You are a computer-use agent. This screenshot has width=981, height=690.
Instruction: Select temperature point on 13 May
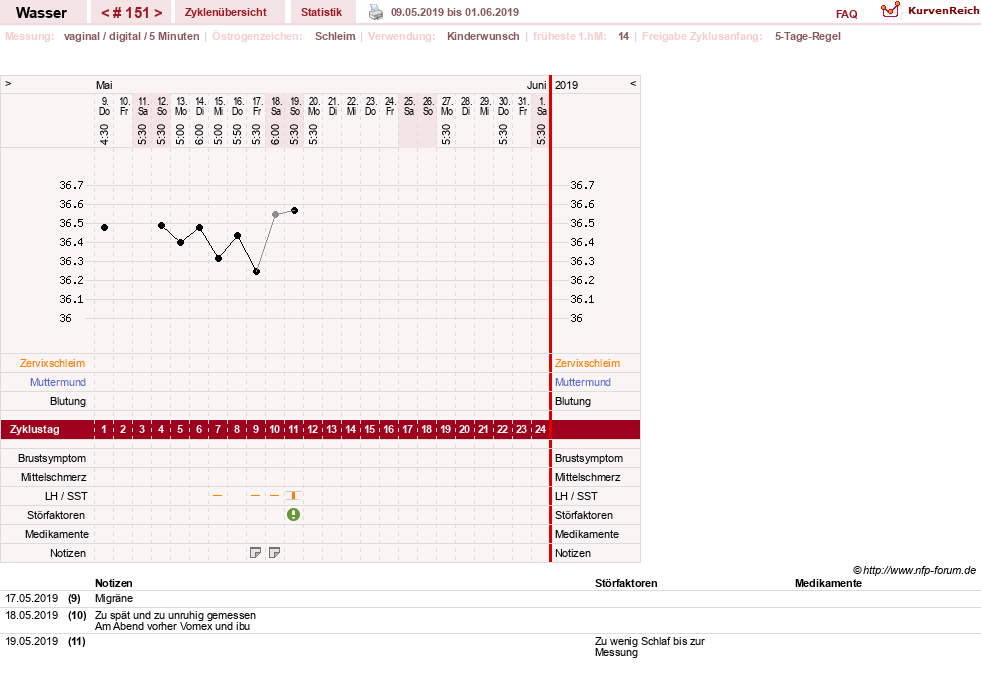coord(180,243)
